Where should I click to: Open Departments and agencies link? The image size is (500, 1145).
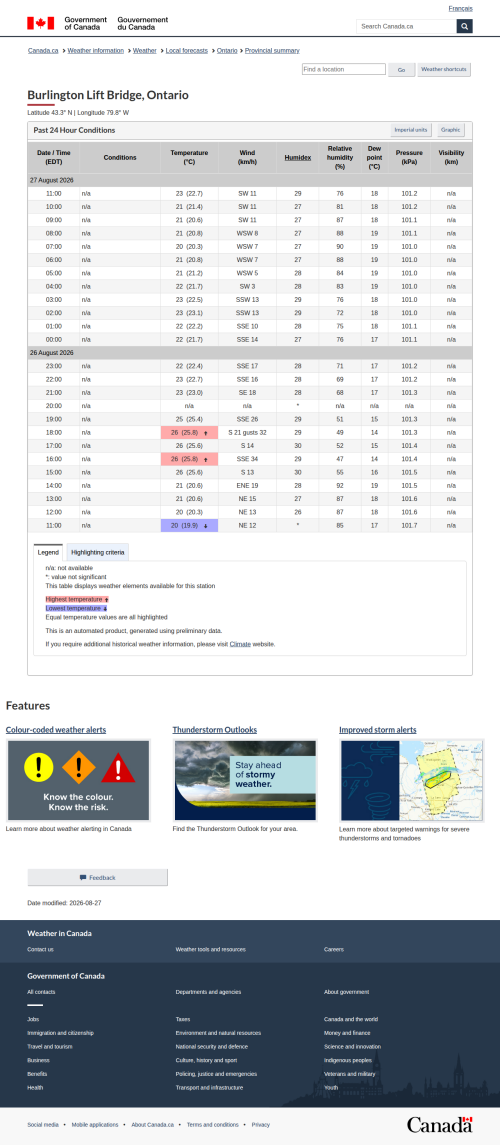coord(208,992)
